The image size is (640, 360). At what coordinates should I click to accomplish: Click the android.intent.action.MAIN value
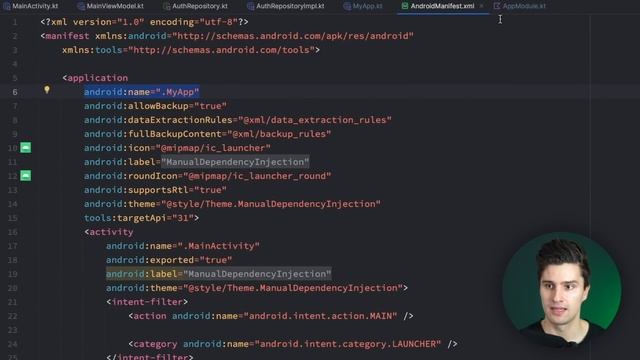coord(320,316)
